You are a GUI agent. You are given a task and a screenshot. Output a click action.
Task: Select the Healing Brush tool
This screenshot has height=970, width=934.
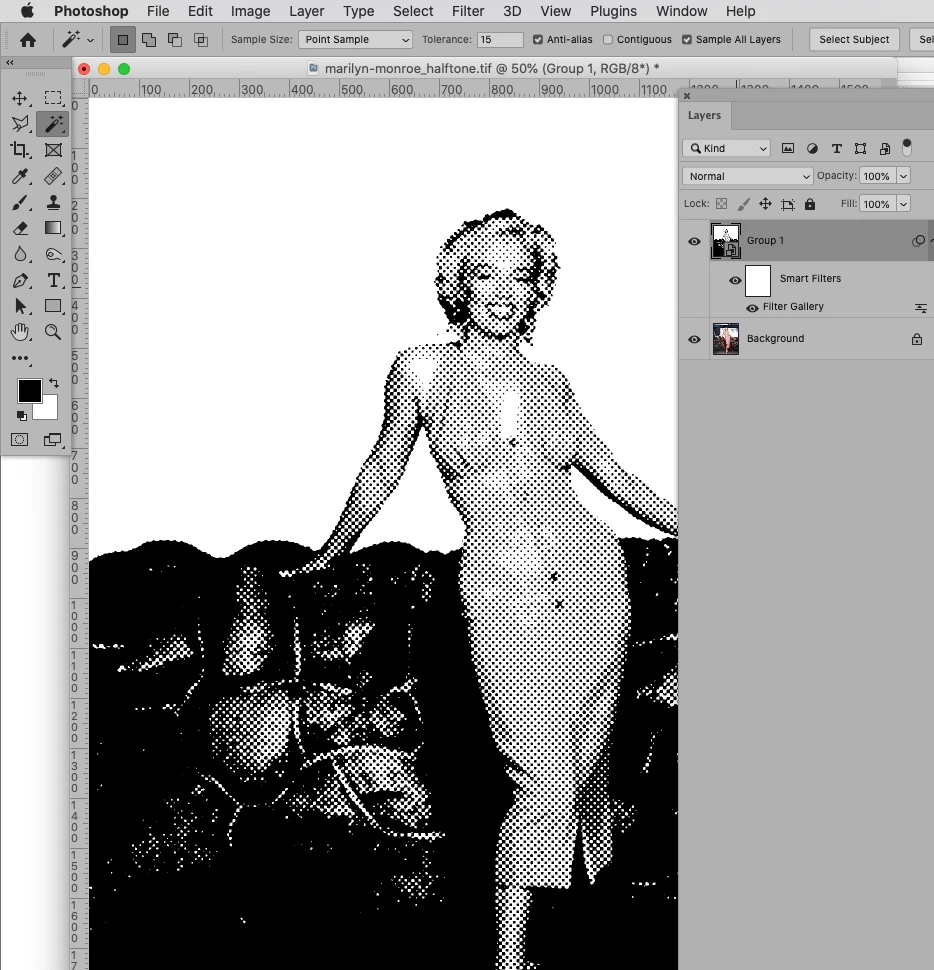(53, 176)
